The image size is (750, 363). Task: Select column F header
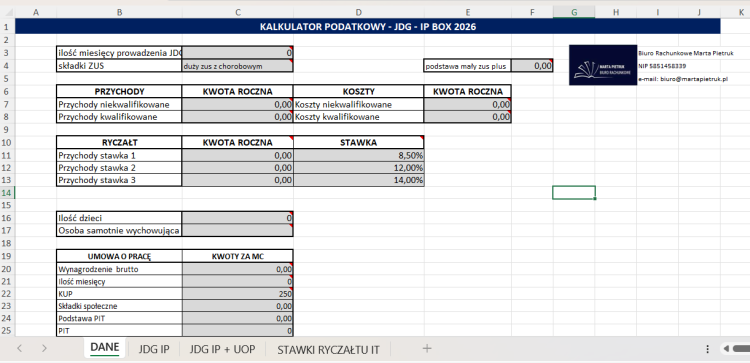click(532, 12)
